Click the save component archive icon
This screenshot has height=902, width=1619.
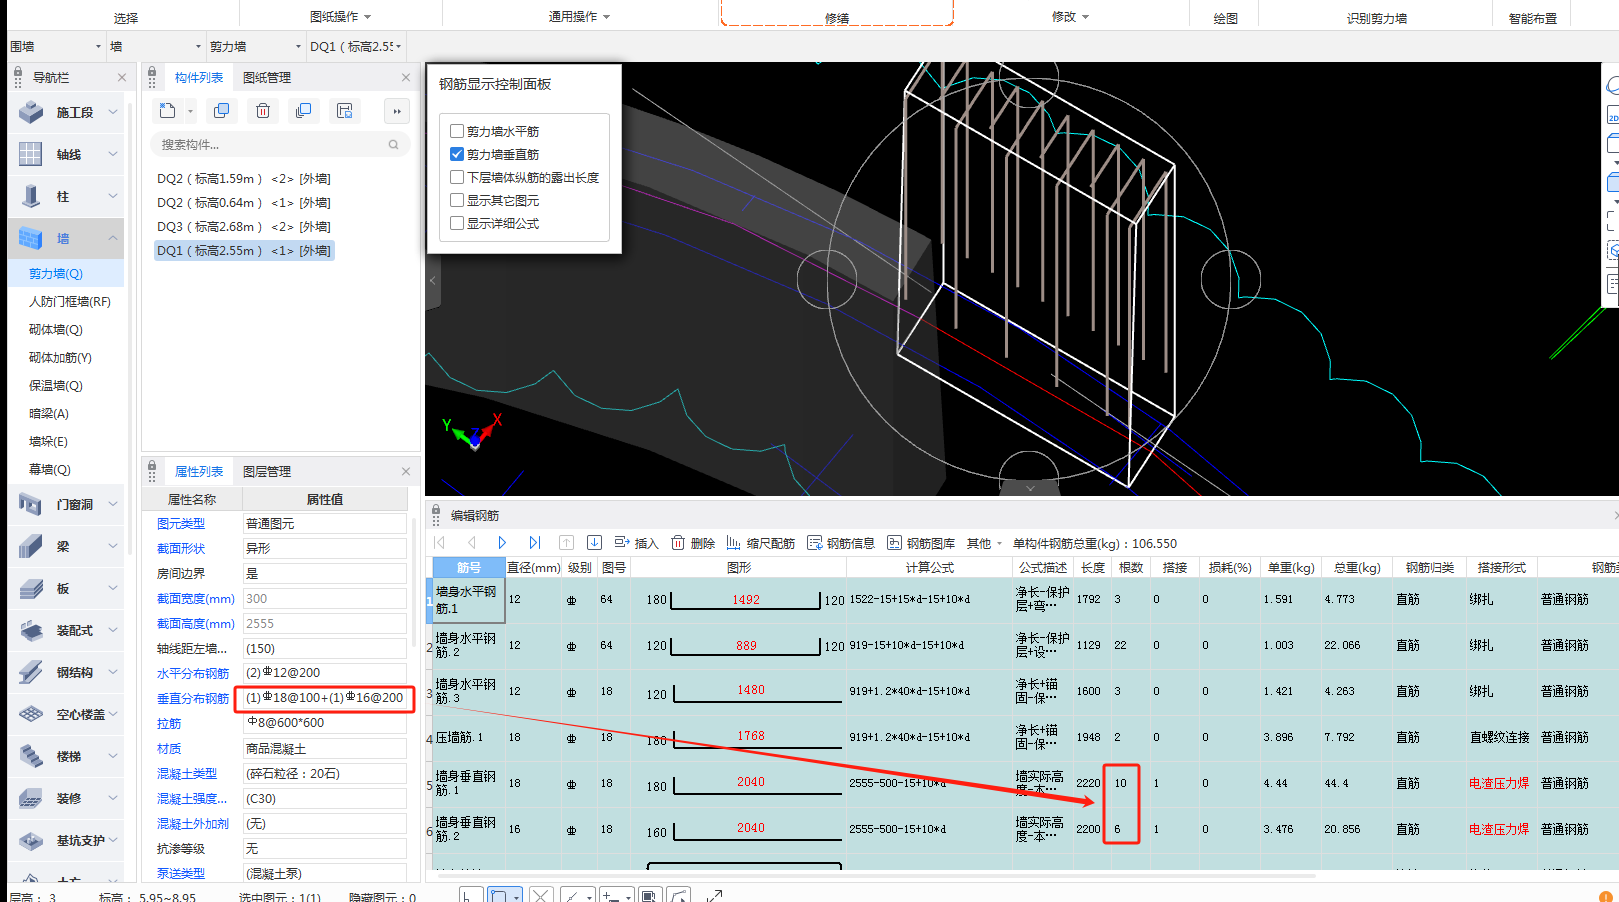pos(345,111)
